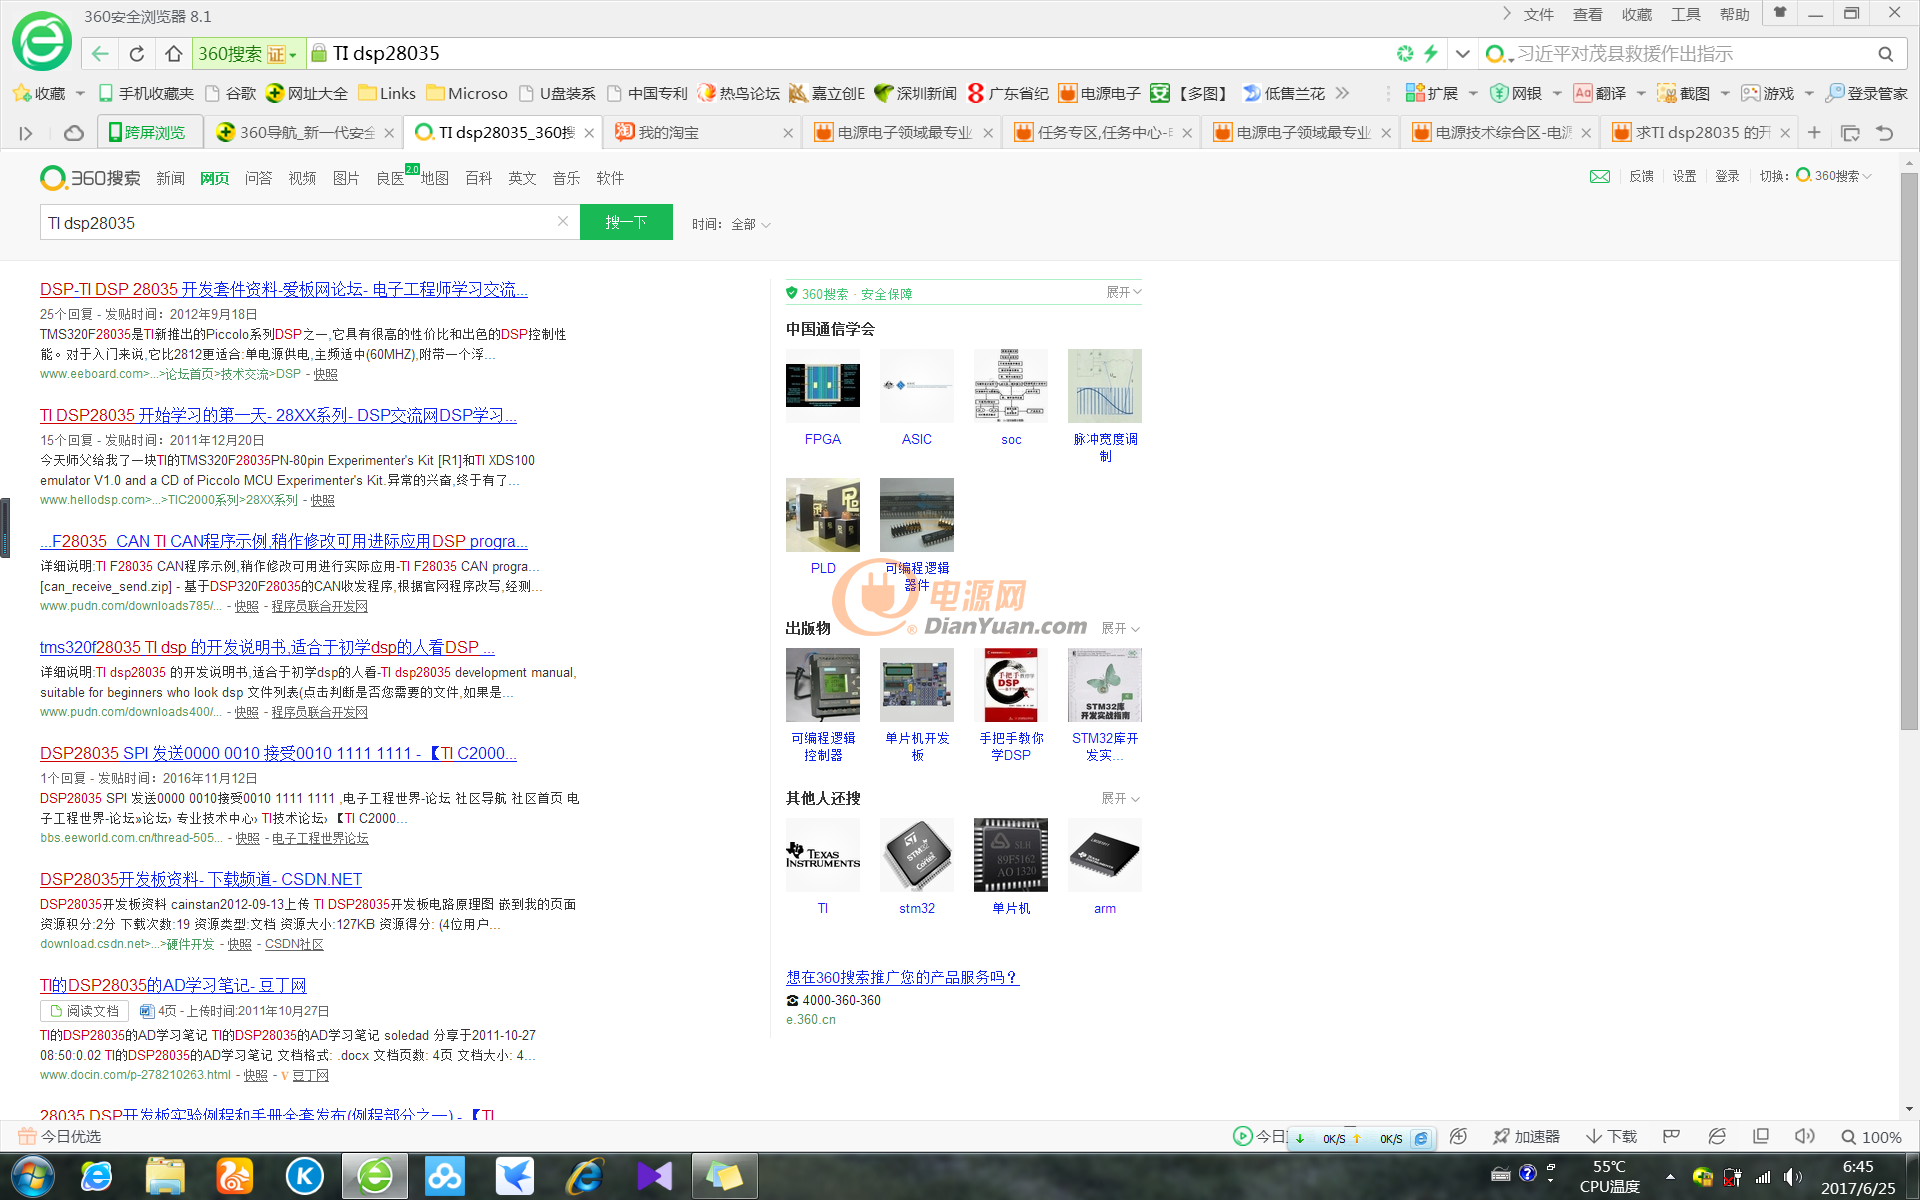Open the DSP-TI DSP 28035 开发套件资料 result
The image size is (1920, 1200).
point(284,289)
